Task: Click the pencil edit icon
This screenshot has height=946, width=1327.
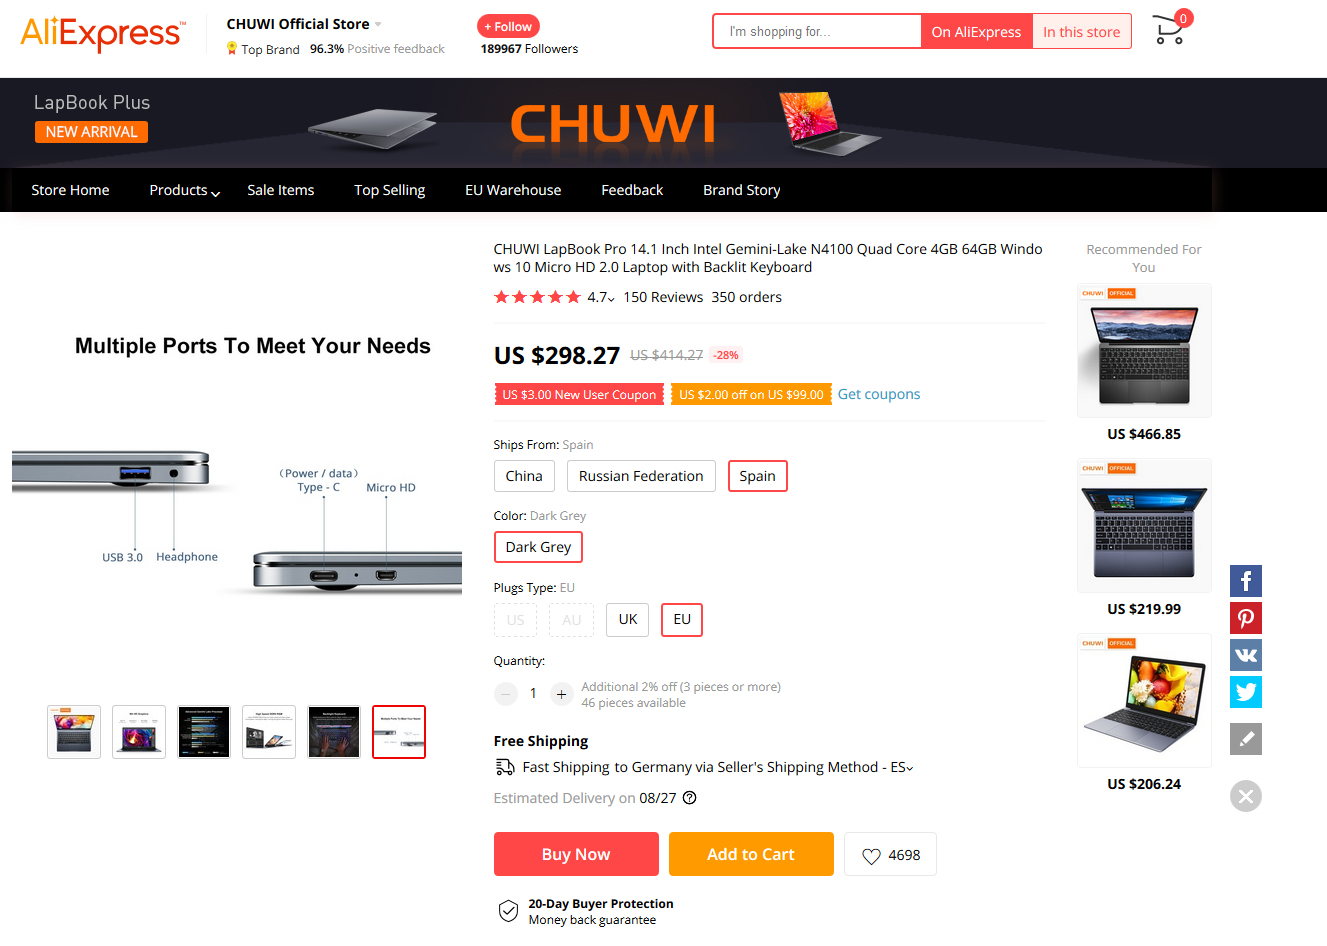Action: (1246, 739)
